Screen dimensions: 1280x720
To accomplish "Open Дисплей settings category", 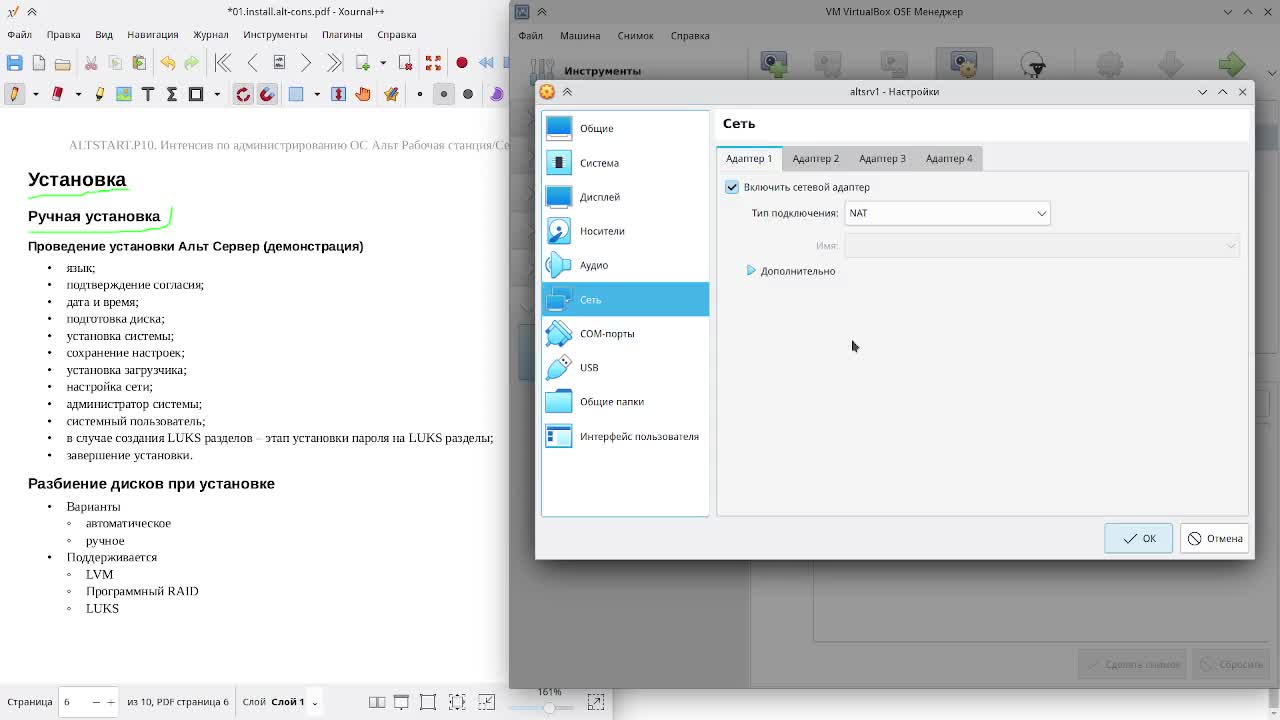I will pyautogui.click(x=625, y=197).
